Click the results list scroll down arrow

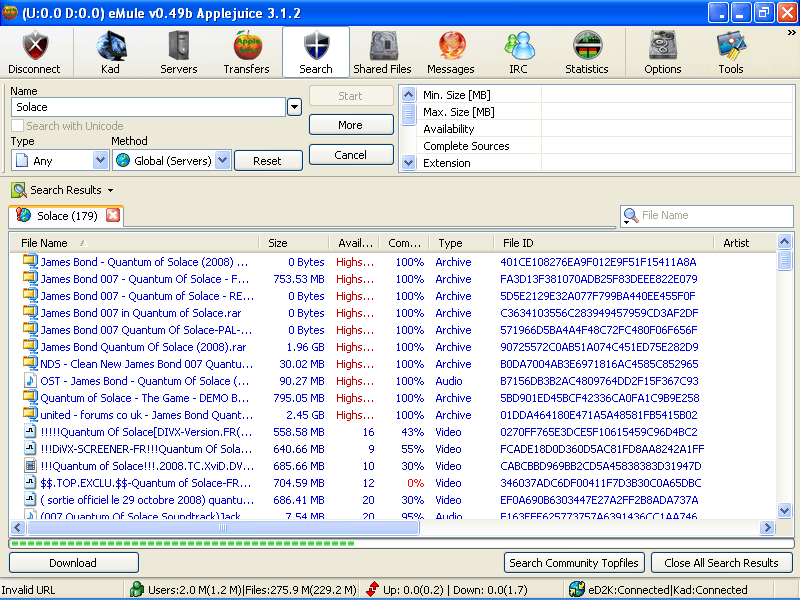pyautogui.click(x=784, y=509)
